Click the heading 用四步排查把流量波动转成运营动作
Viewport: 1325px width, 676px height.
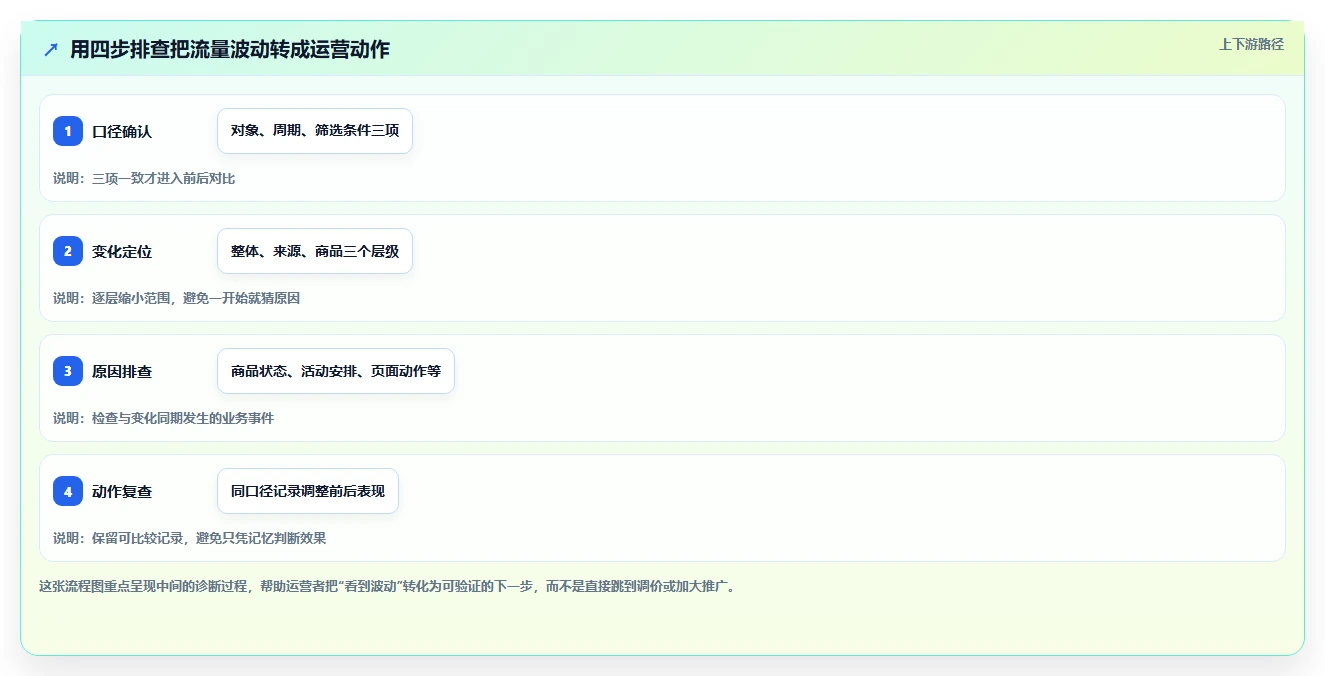point(230,49)
